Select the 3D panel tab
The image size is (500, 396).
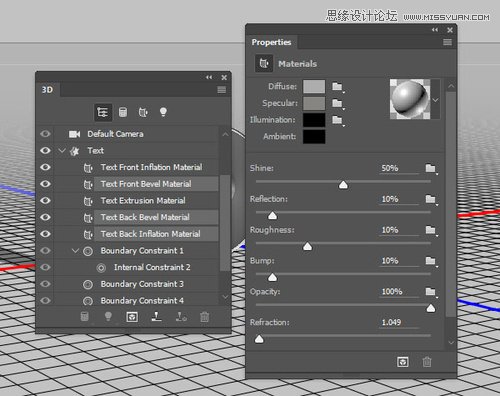pyautogui.click(x=48, y=90)
